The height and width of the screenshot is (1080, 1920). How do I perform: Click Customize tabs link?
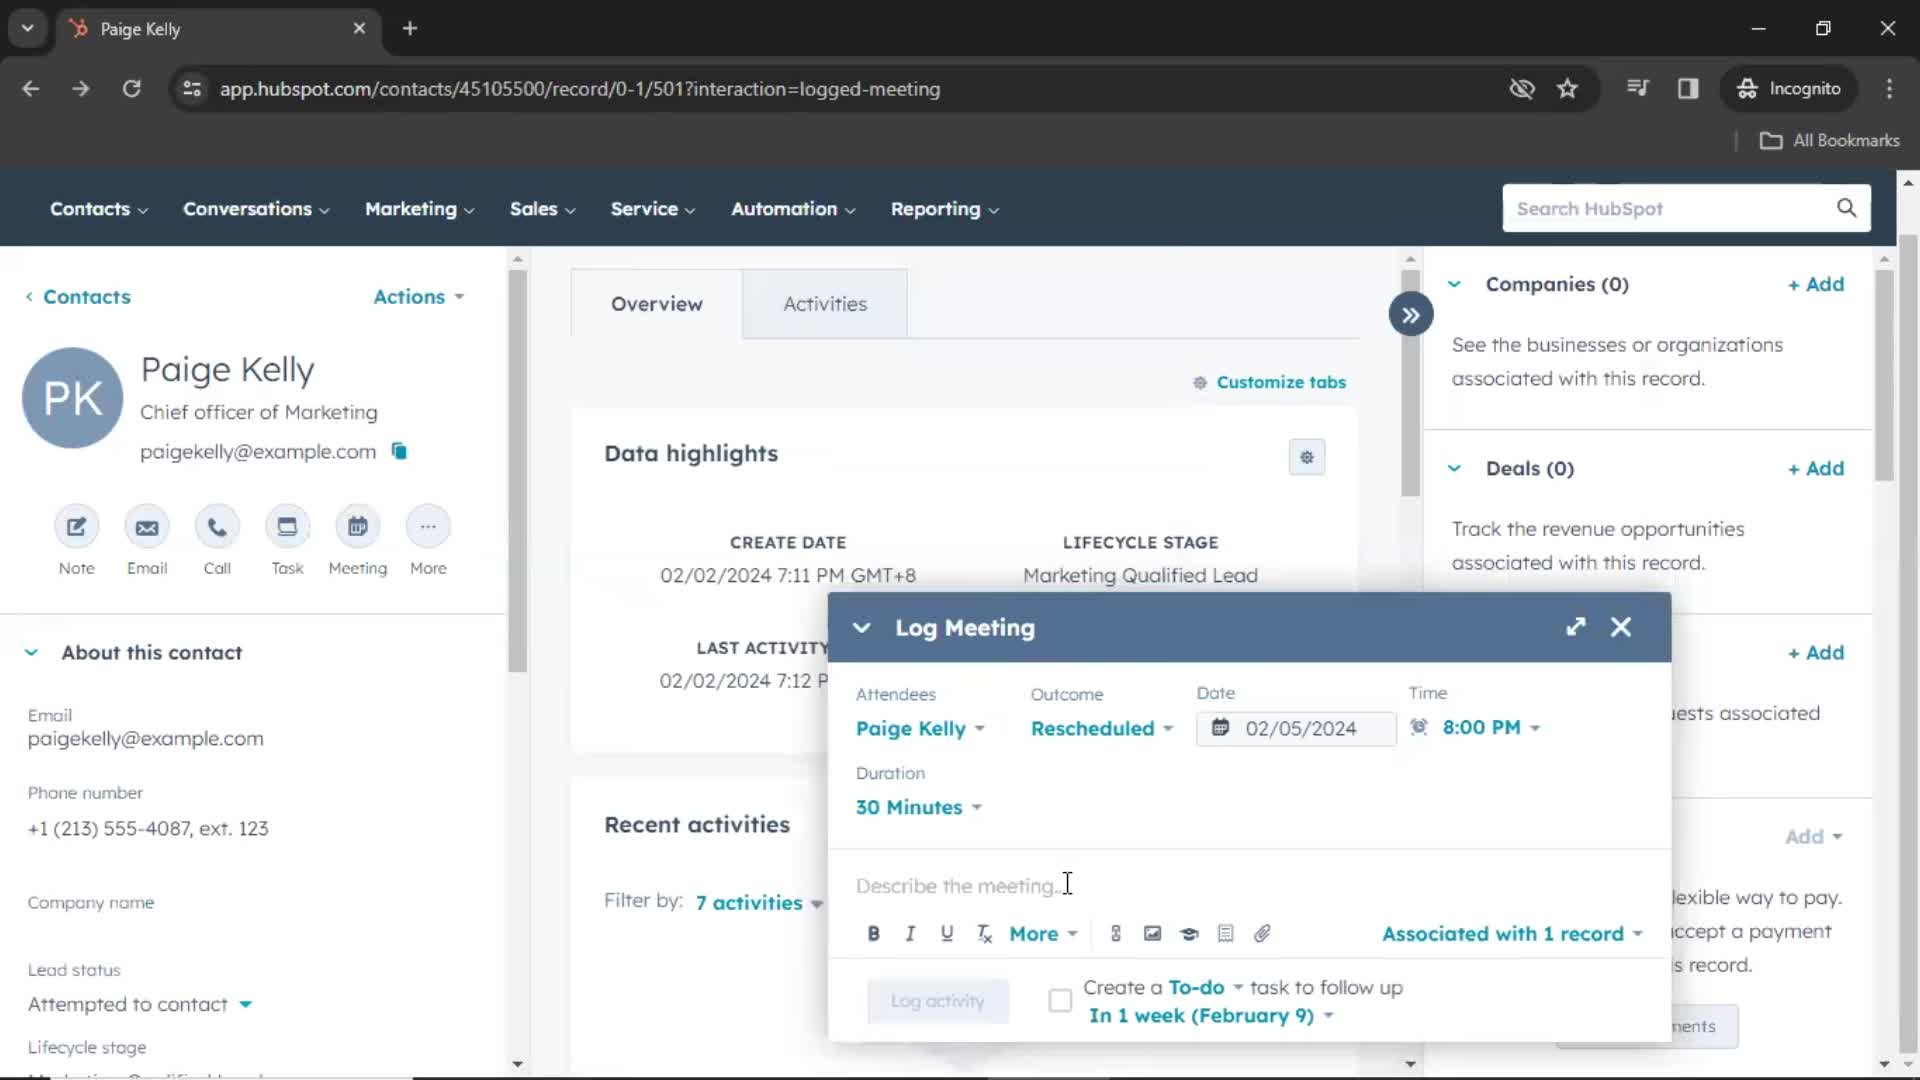coord(1270,383)
